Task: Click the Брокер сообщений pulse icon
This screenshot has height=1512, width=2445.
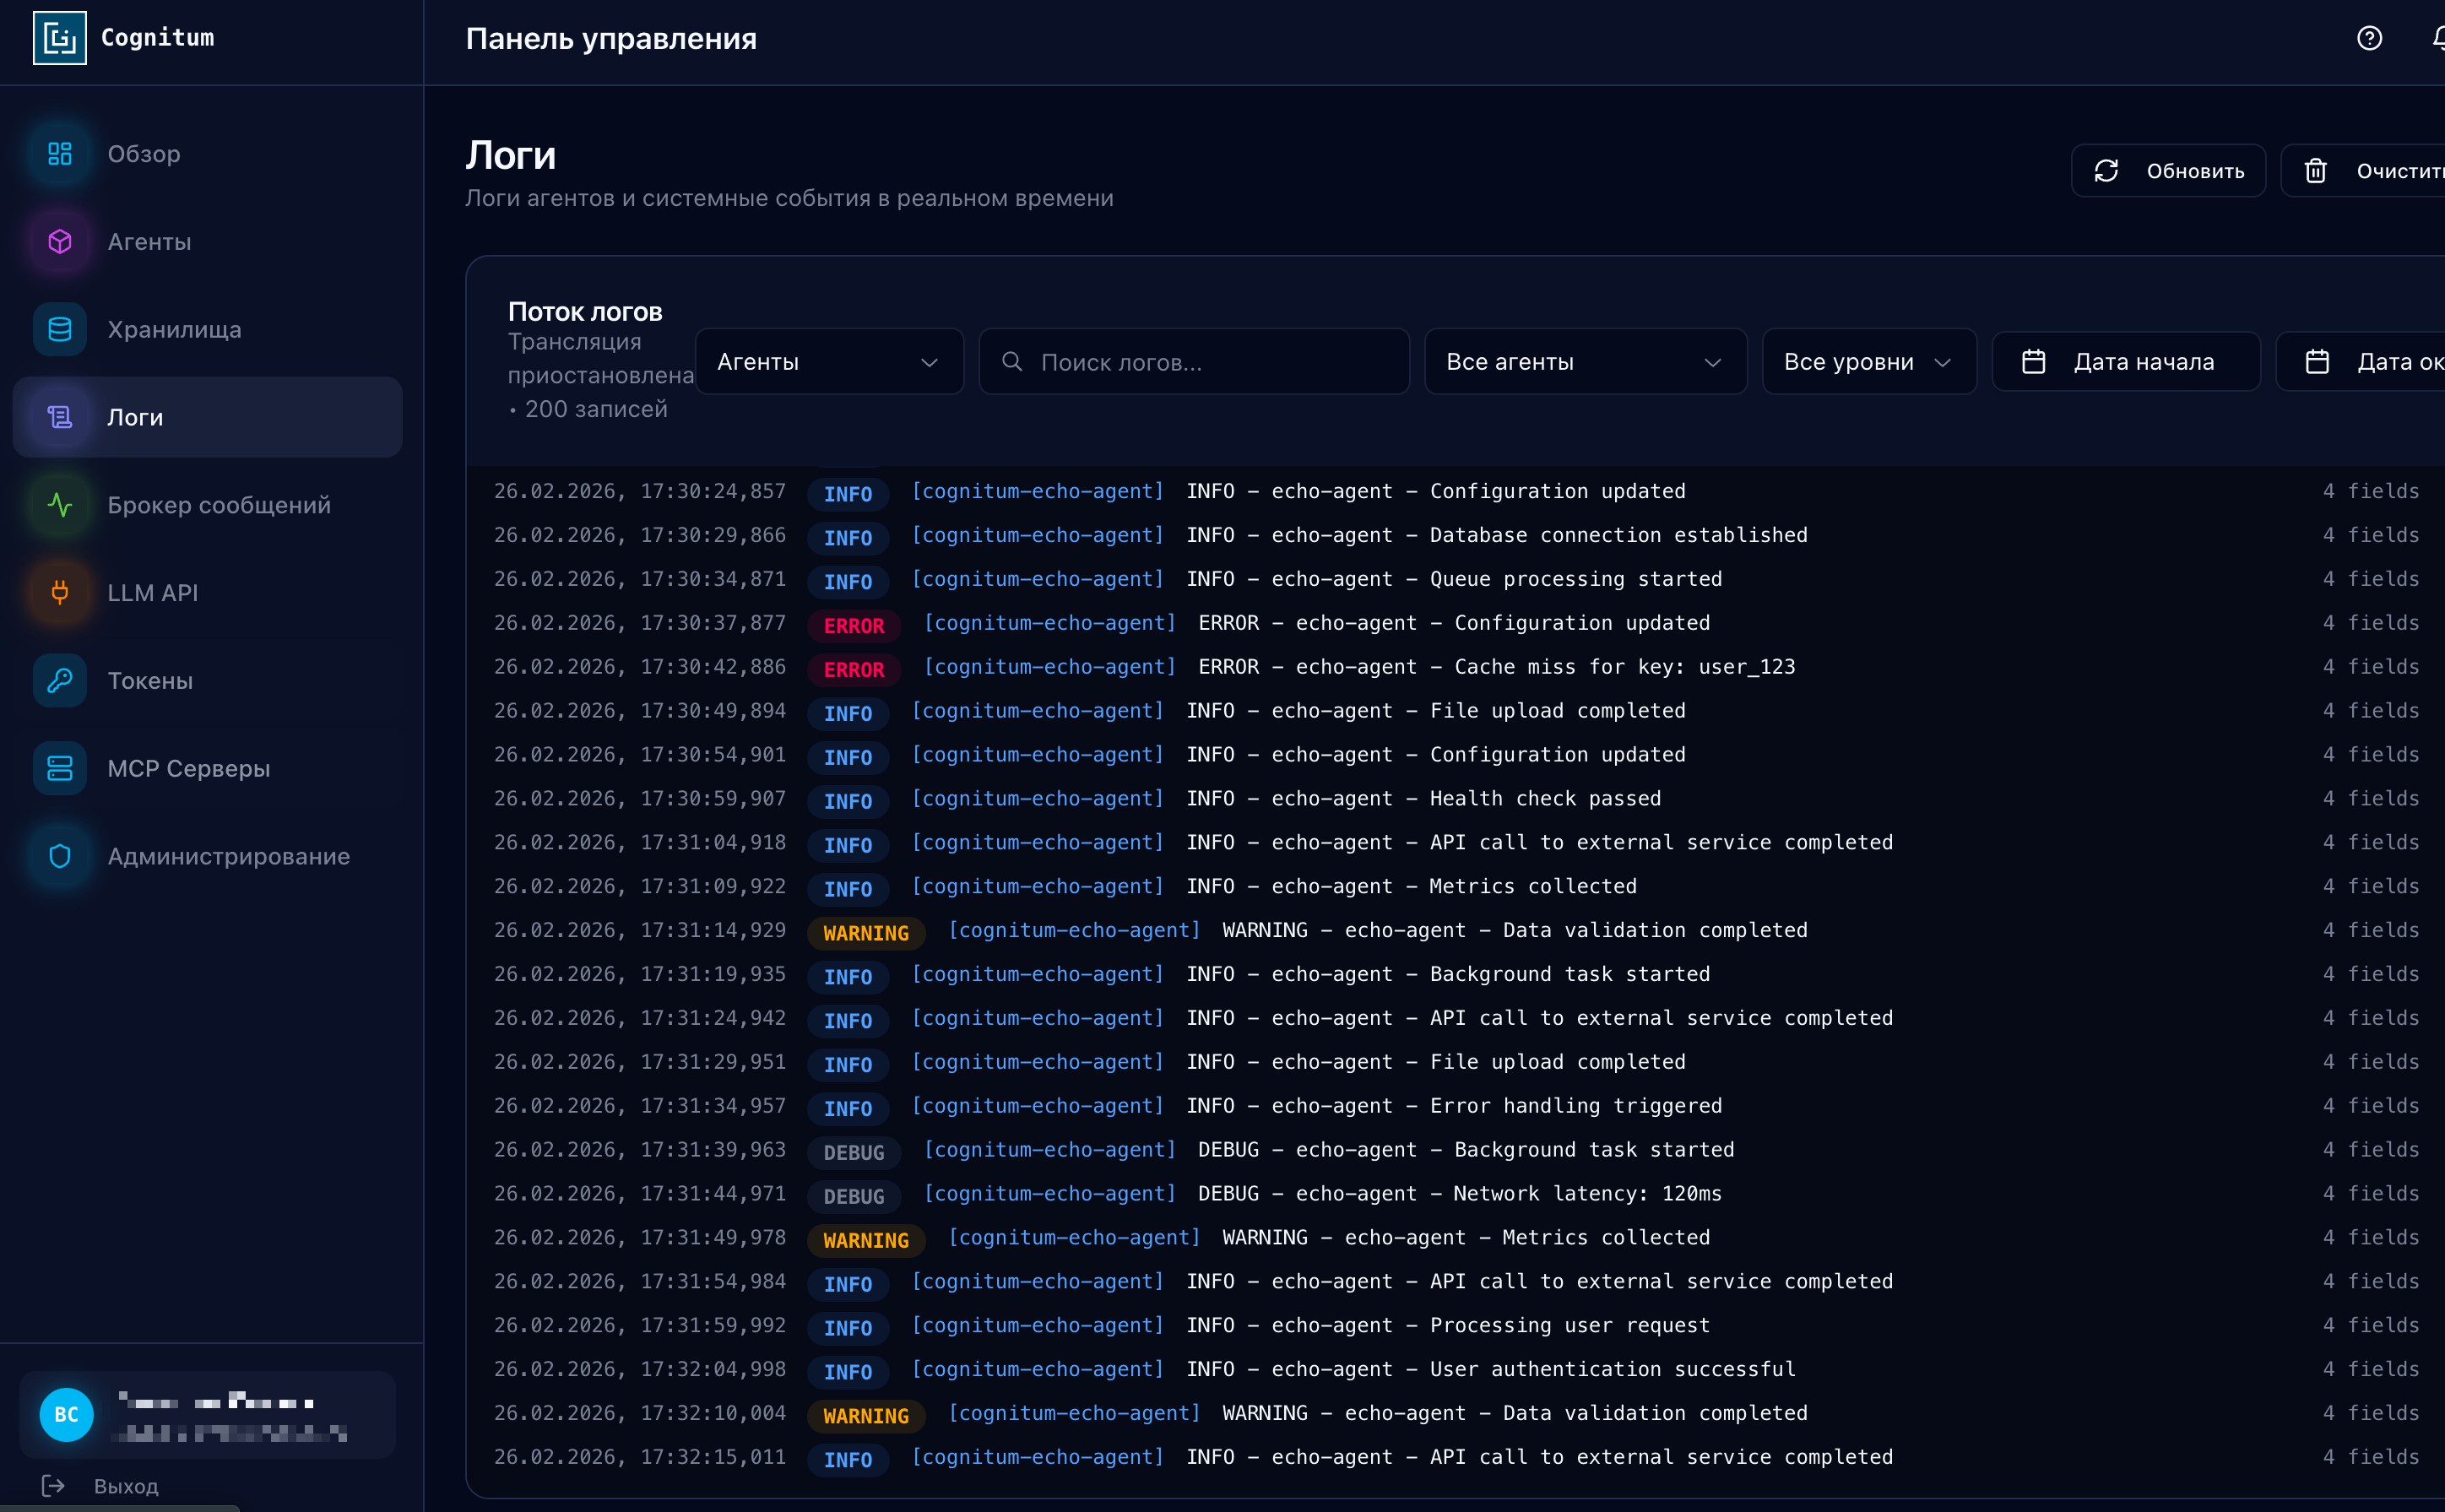Action: 60,505
